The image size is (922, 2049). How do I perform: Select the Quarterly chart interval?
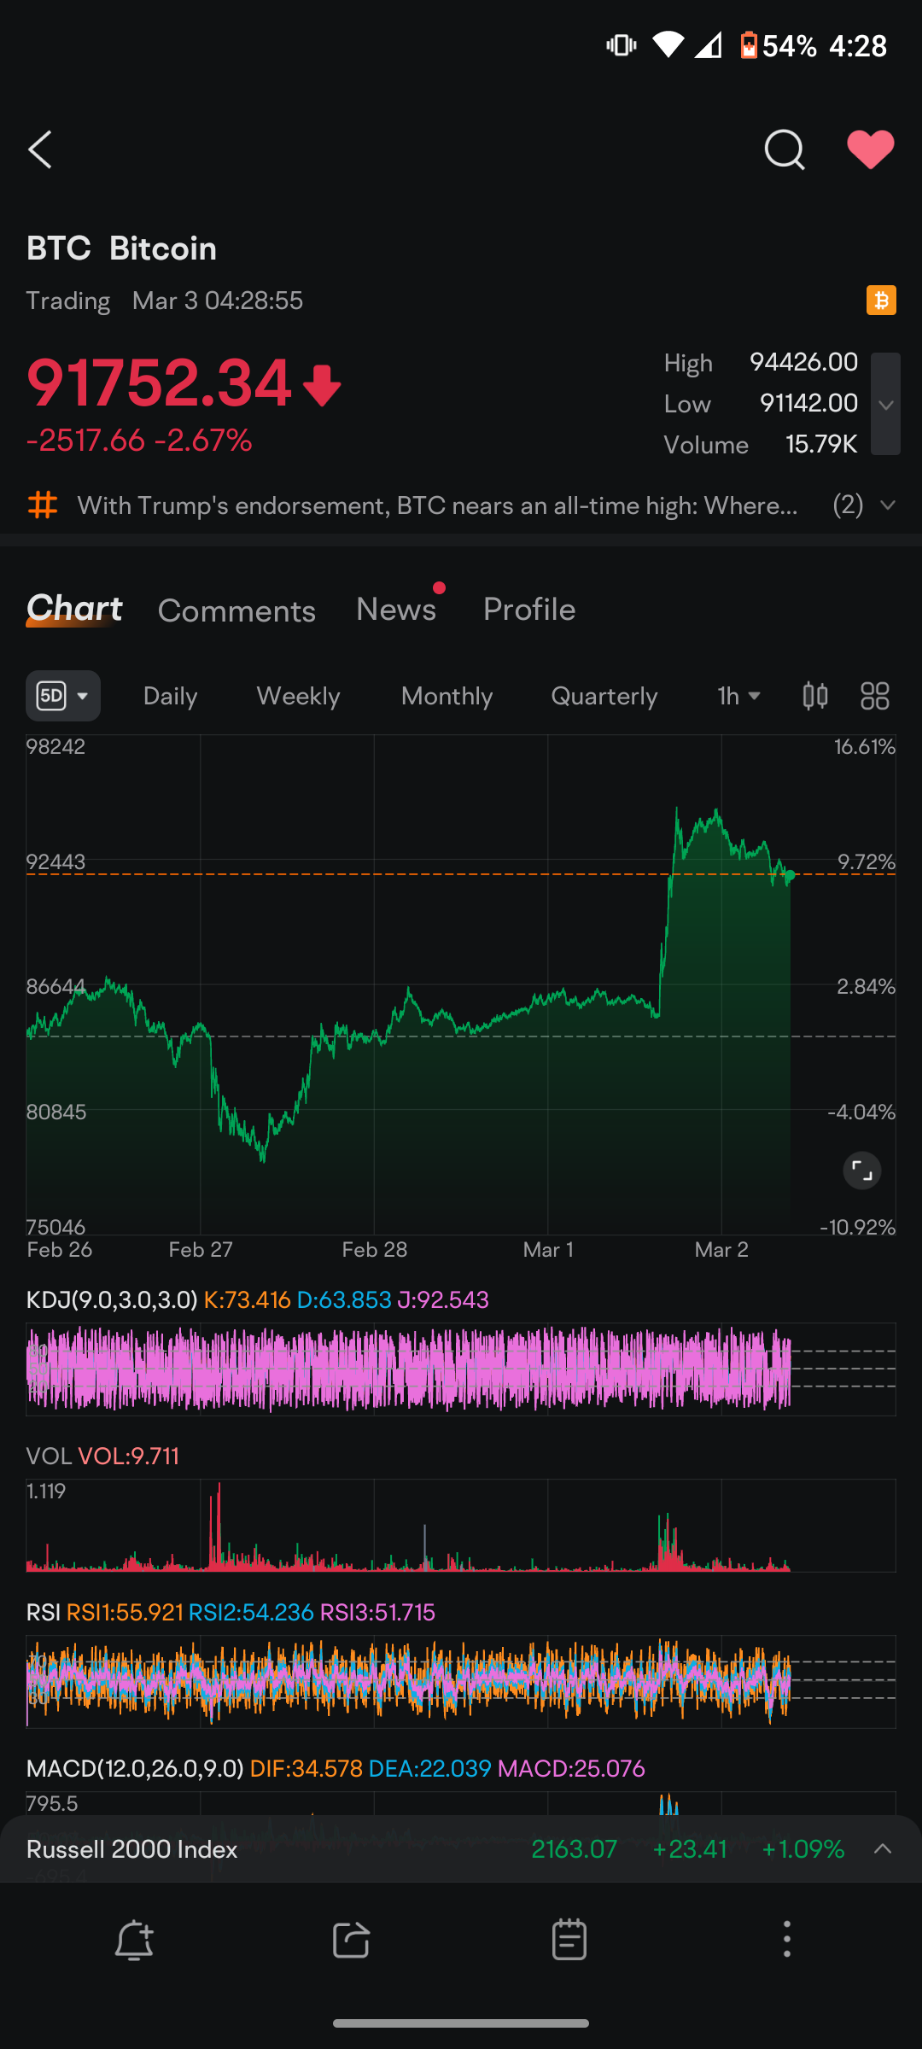pos(604,696)
